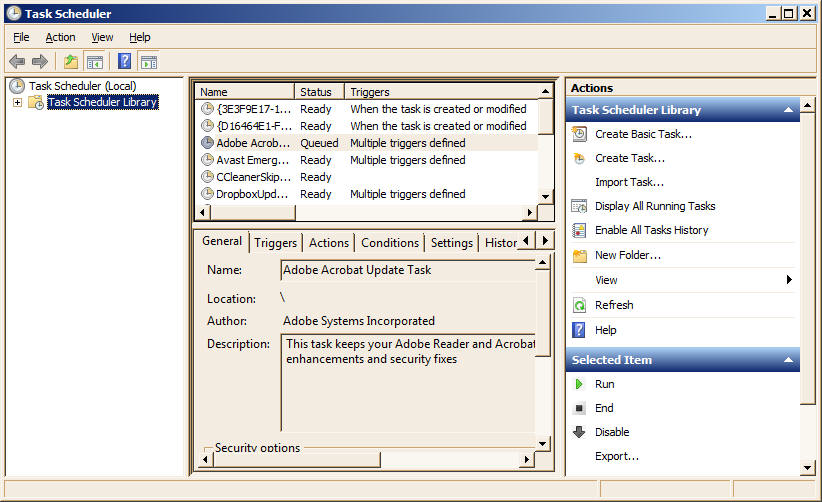This screenshot has width=822, height=502.
Task: Click the Description text box
Action: [x=408, y=383]
